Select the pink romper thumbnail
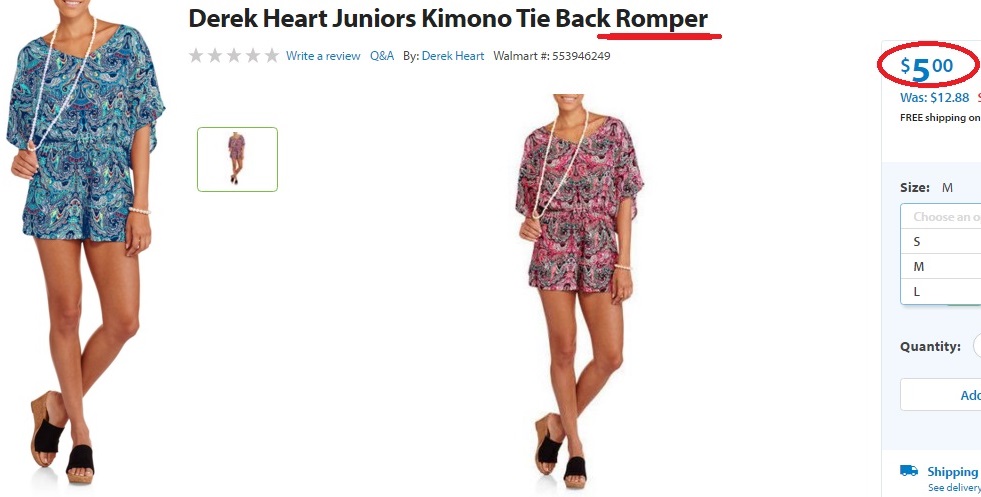This screenshot has height=497, width=981. pyautogui.click(x=237, y=159)
